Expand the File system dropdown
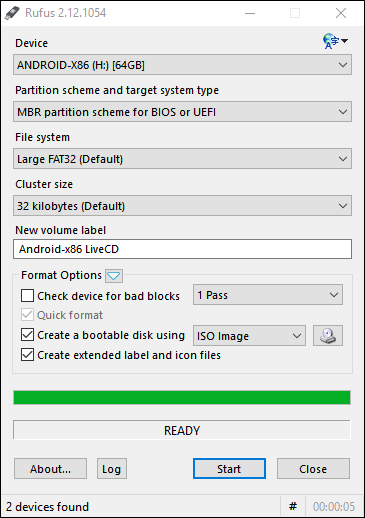 click(182, 159)
